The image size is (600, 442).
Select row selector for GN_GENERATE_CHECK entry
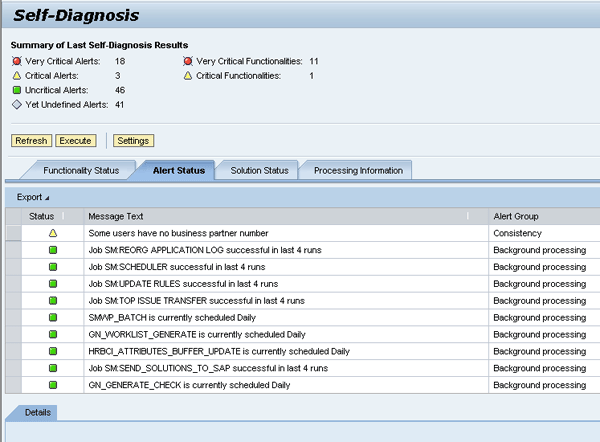tap(12, 385)
